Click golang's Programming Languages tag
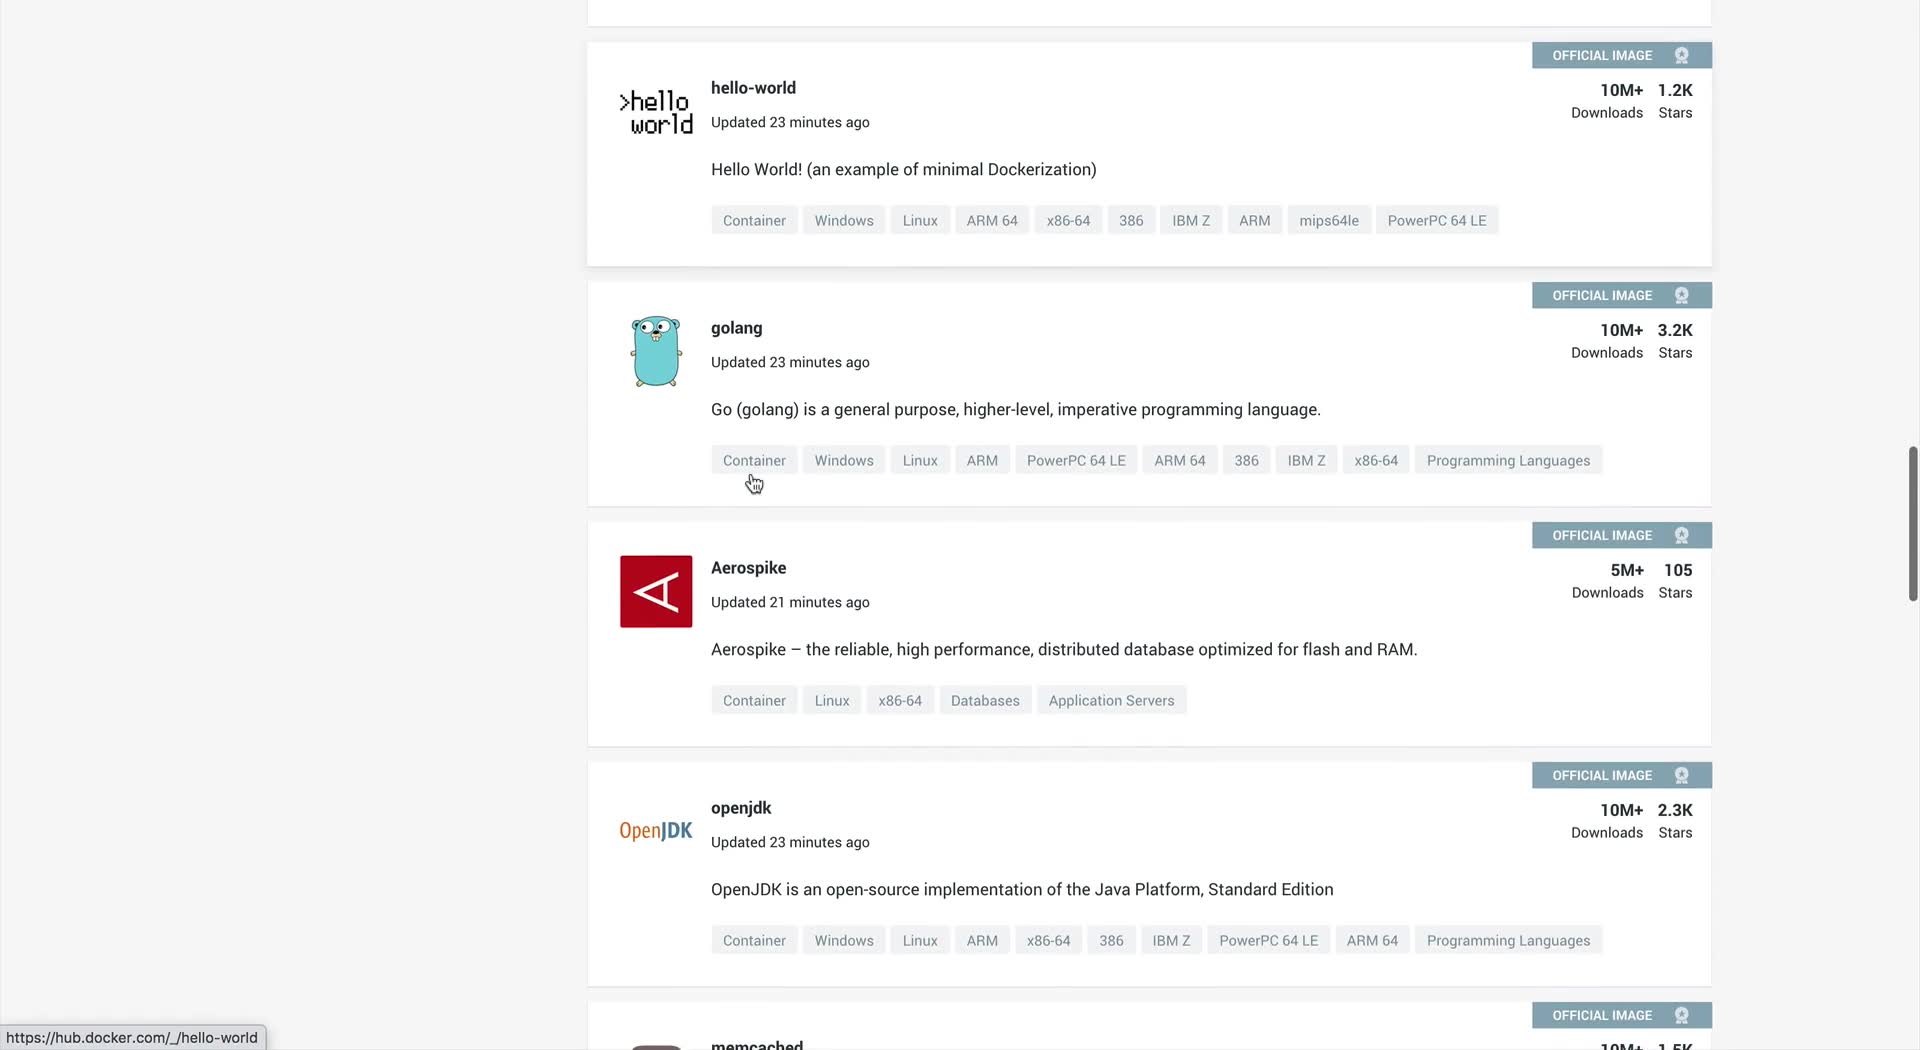1920x1050 pixels. point(1507,461)
